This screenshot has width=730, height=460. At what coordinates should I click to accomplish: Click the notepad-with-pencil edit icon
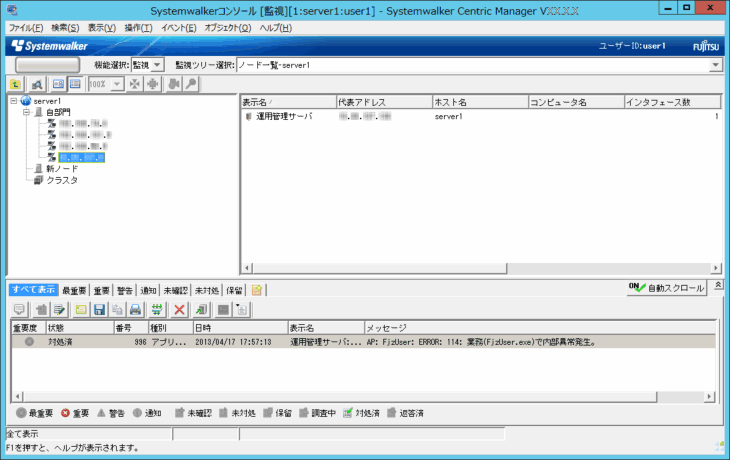[59, 310]
